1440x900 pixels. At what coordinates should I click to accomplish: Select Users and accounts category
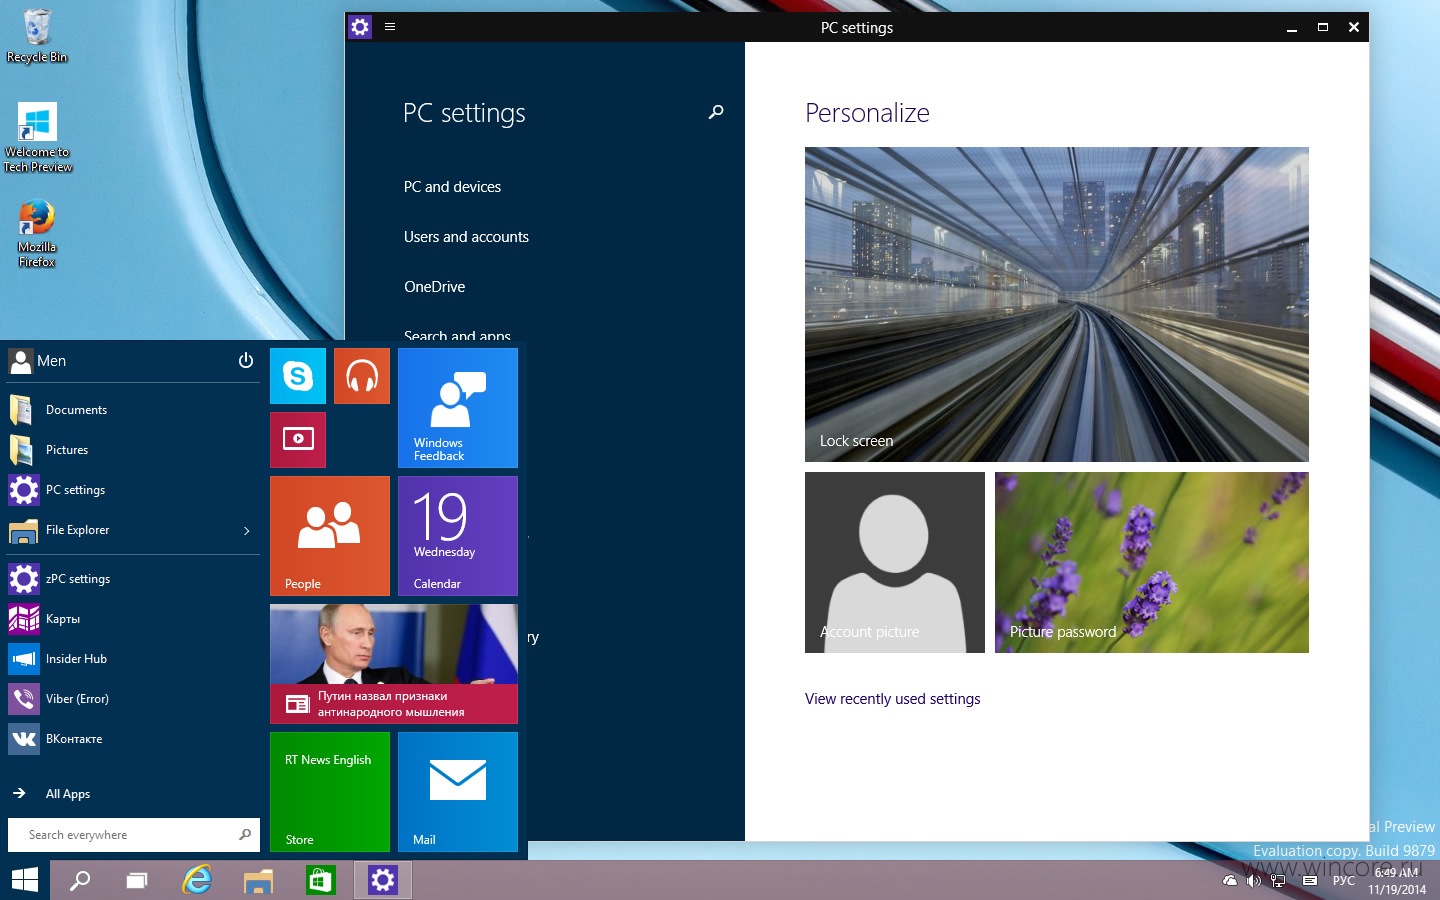point(466,237)
